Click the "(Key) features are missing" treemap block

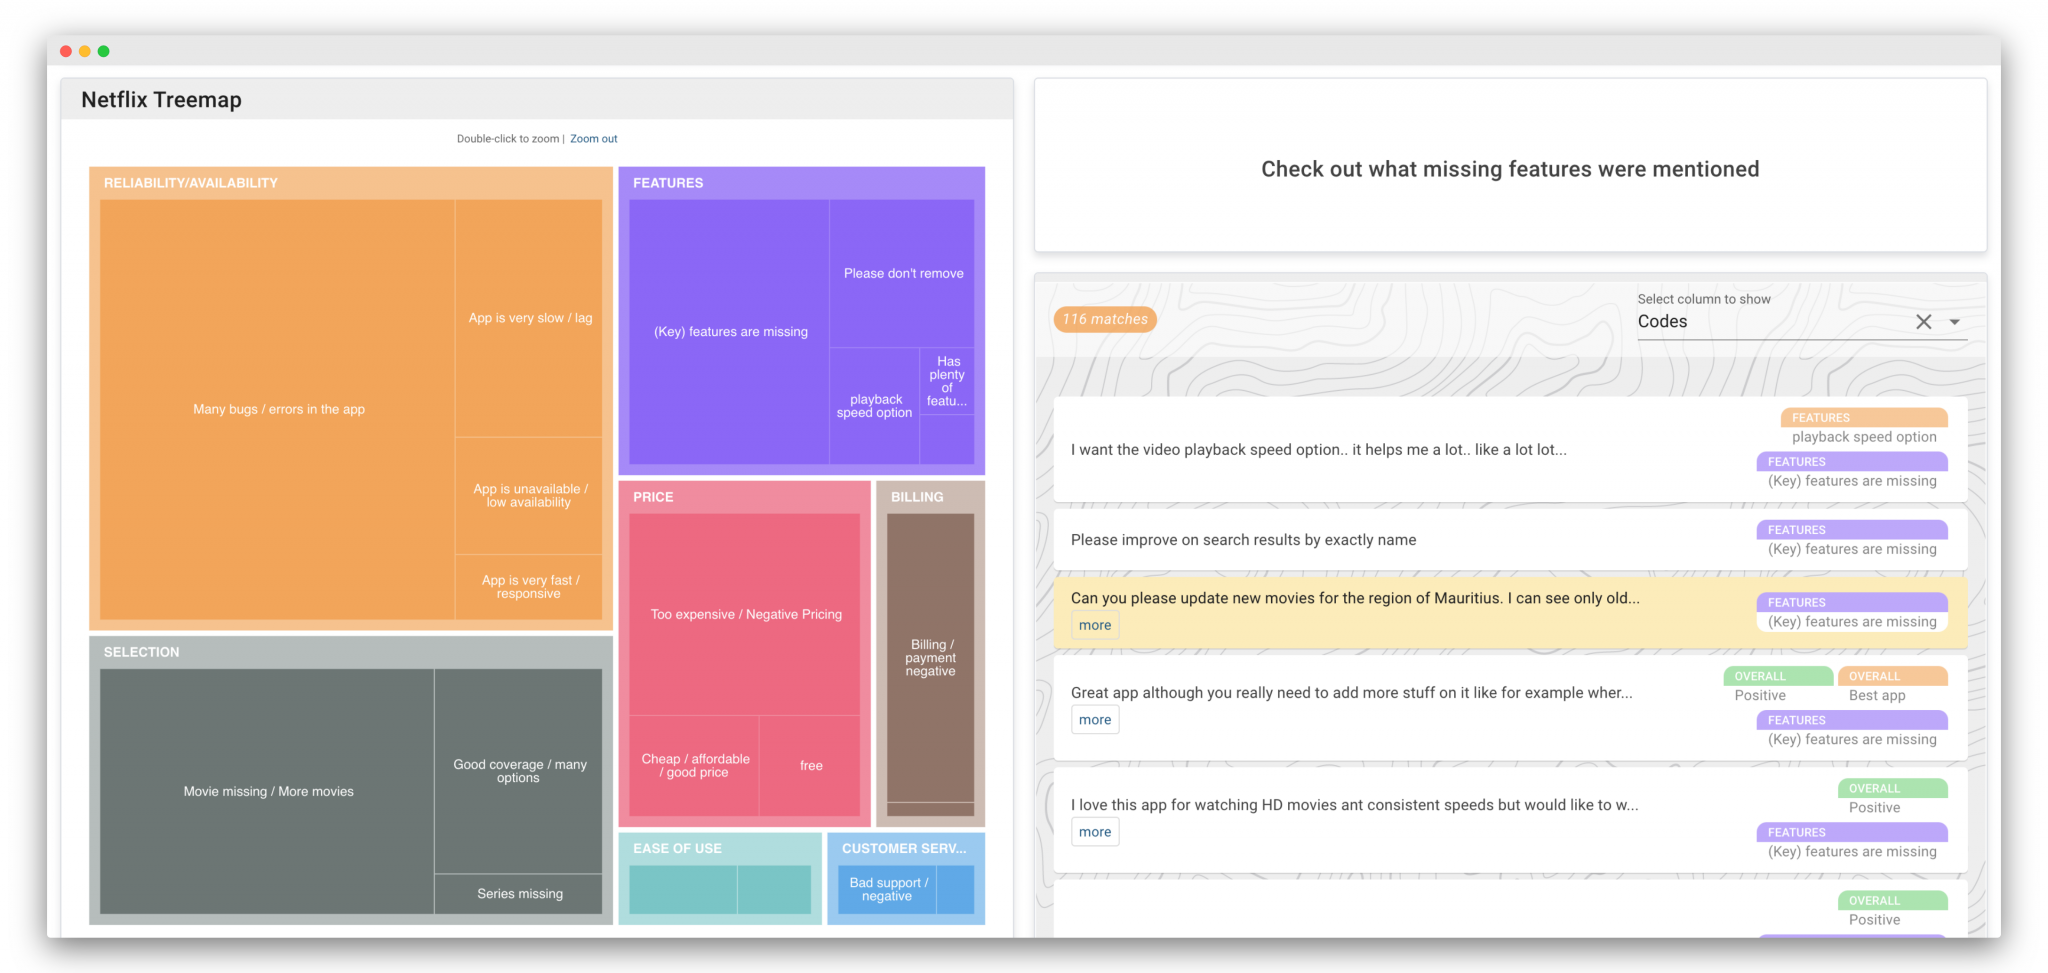tap(729, 331)
